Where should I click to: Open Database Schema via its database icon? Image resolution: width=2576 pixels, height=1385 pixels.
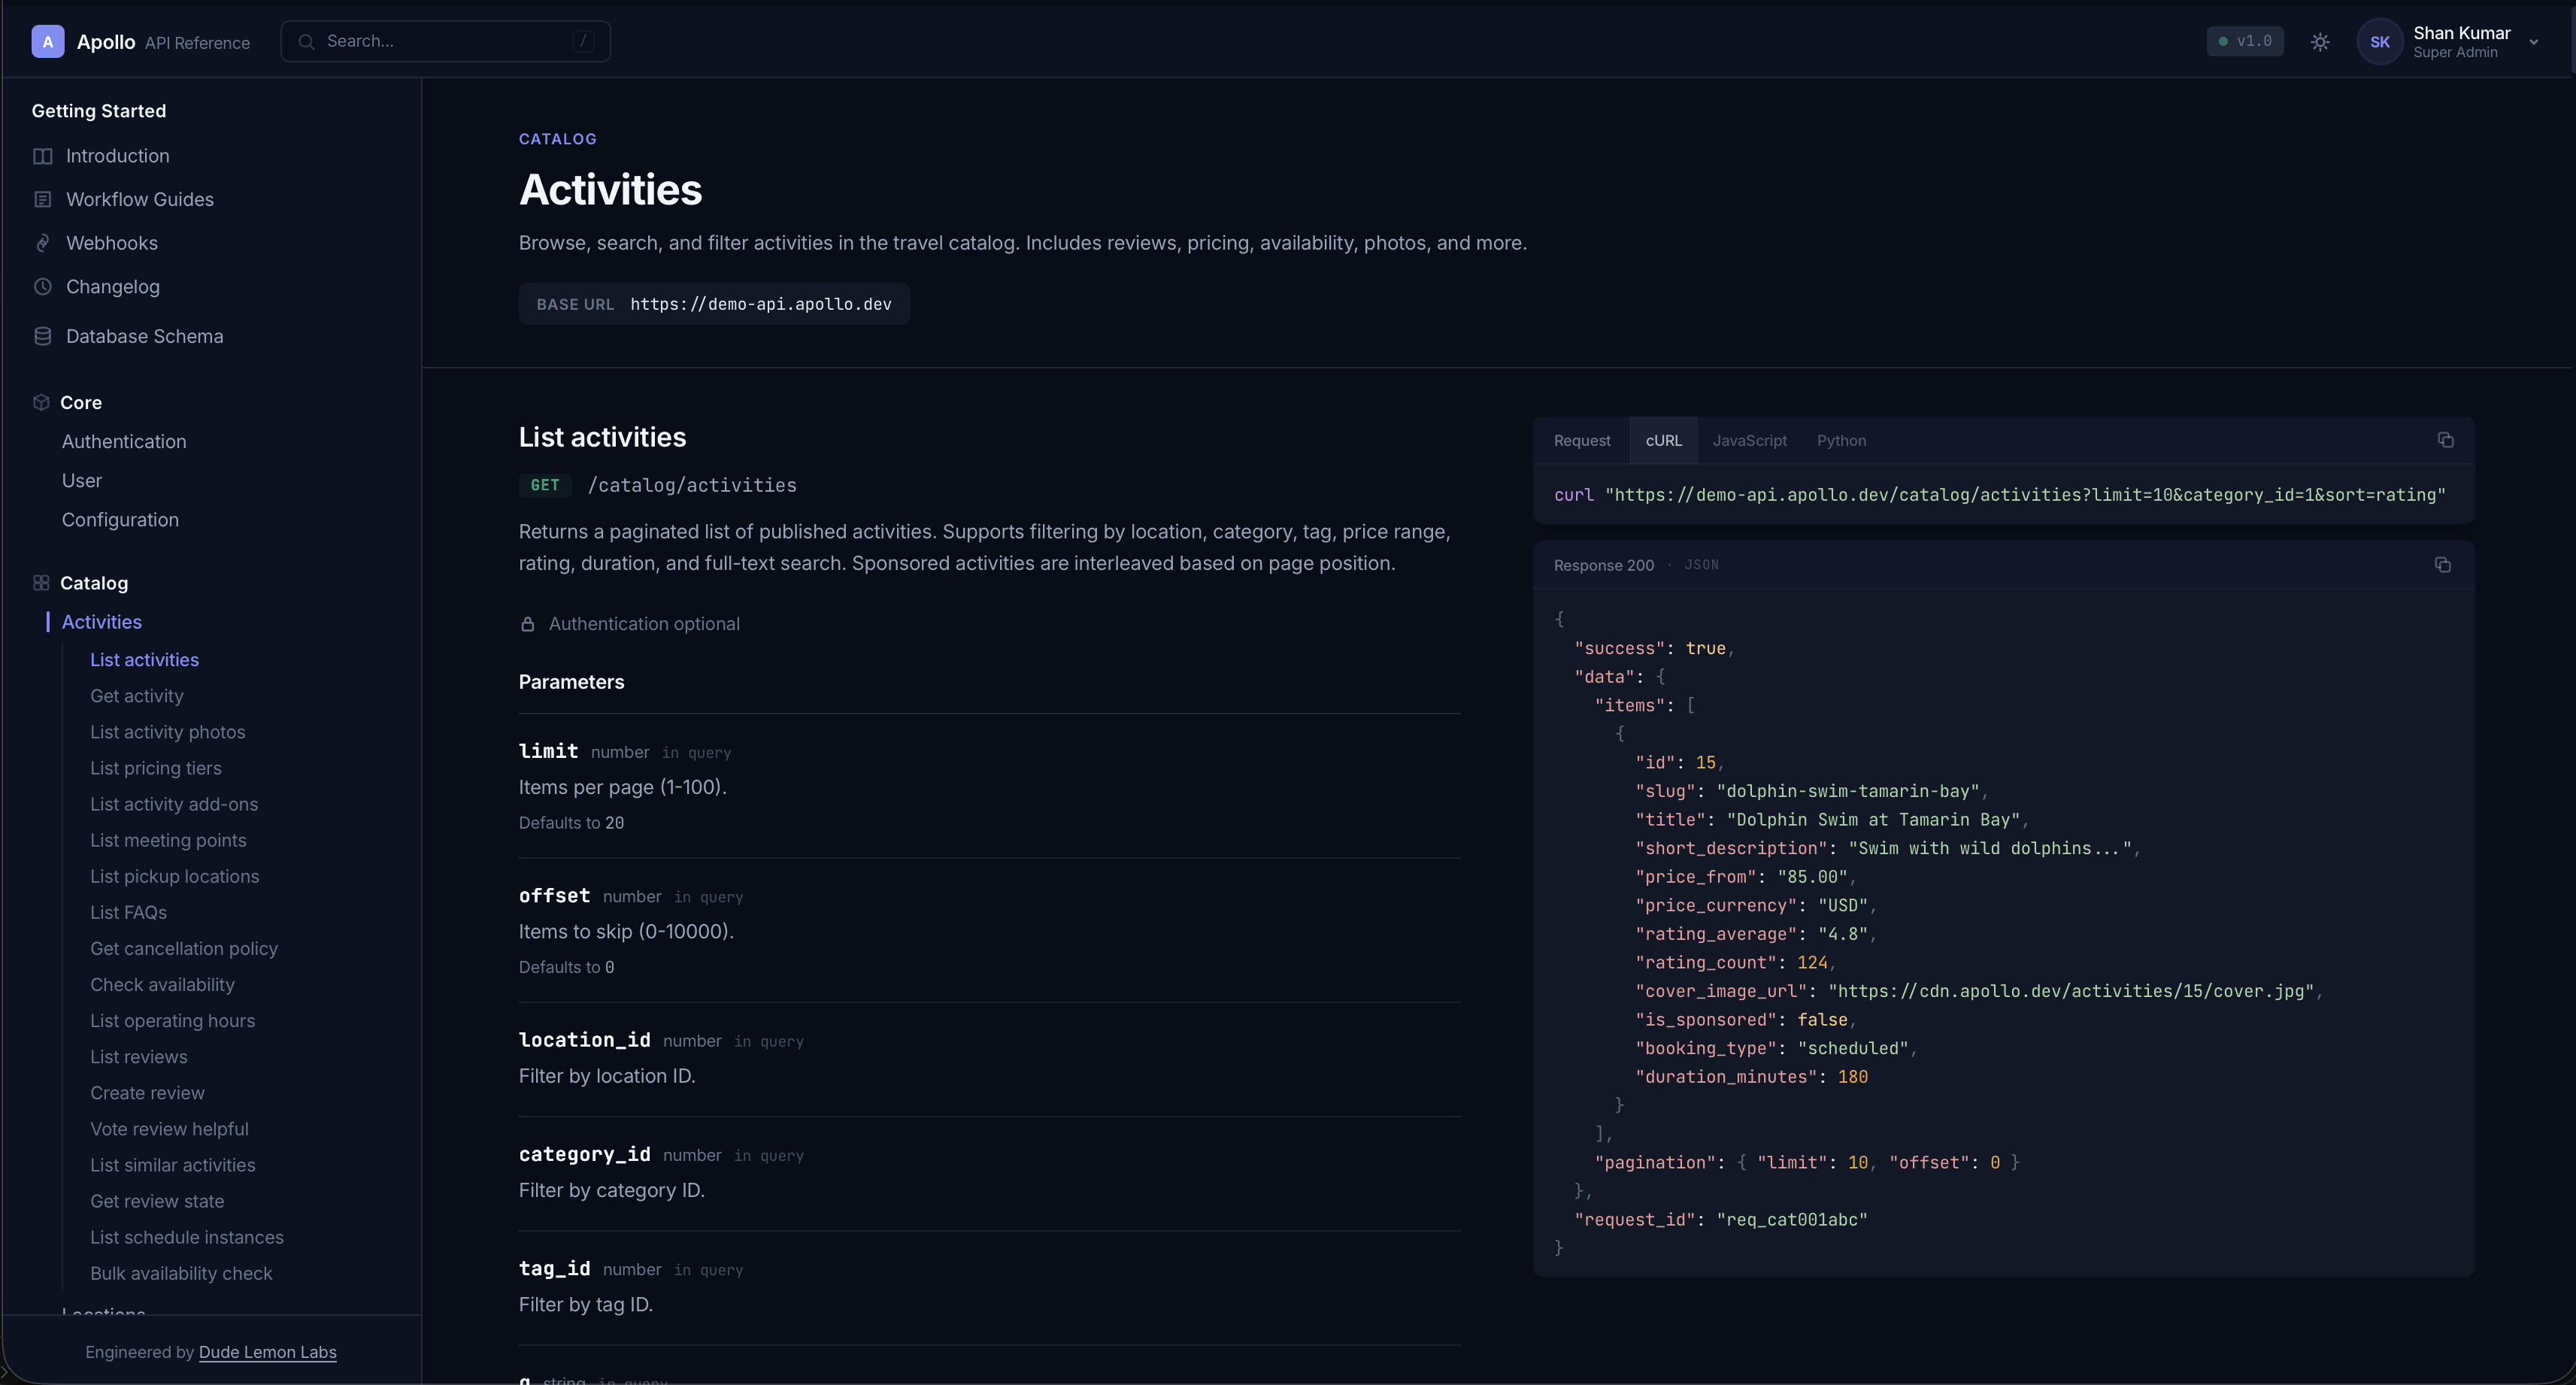pyautogui.click(x=42, y=336)
